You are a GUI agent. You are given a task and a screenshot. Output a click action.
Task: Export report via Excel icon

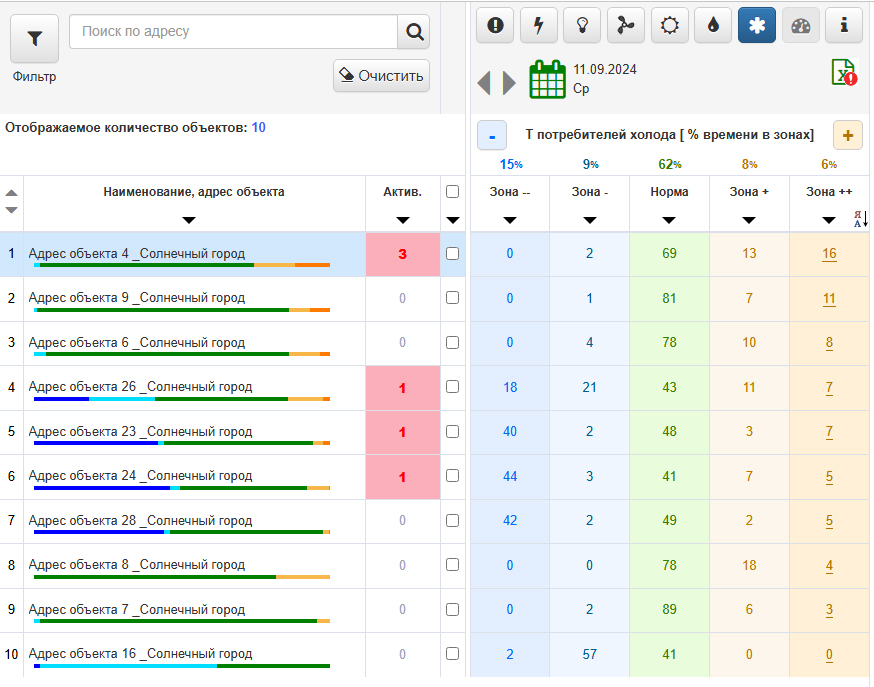click(843, 73)
